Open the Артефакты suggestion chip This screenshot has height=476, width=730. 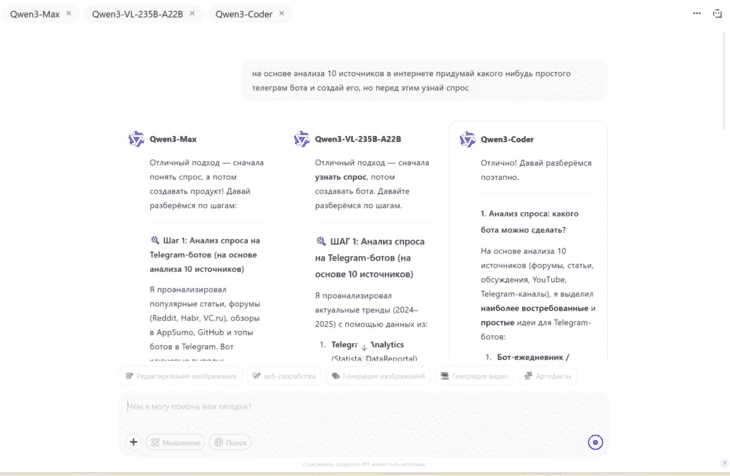pos(548,376)
